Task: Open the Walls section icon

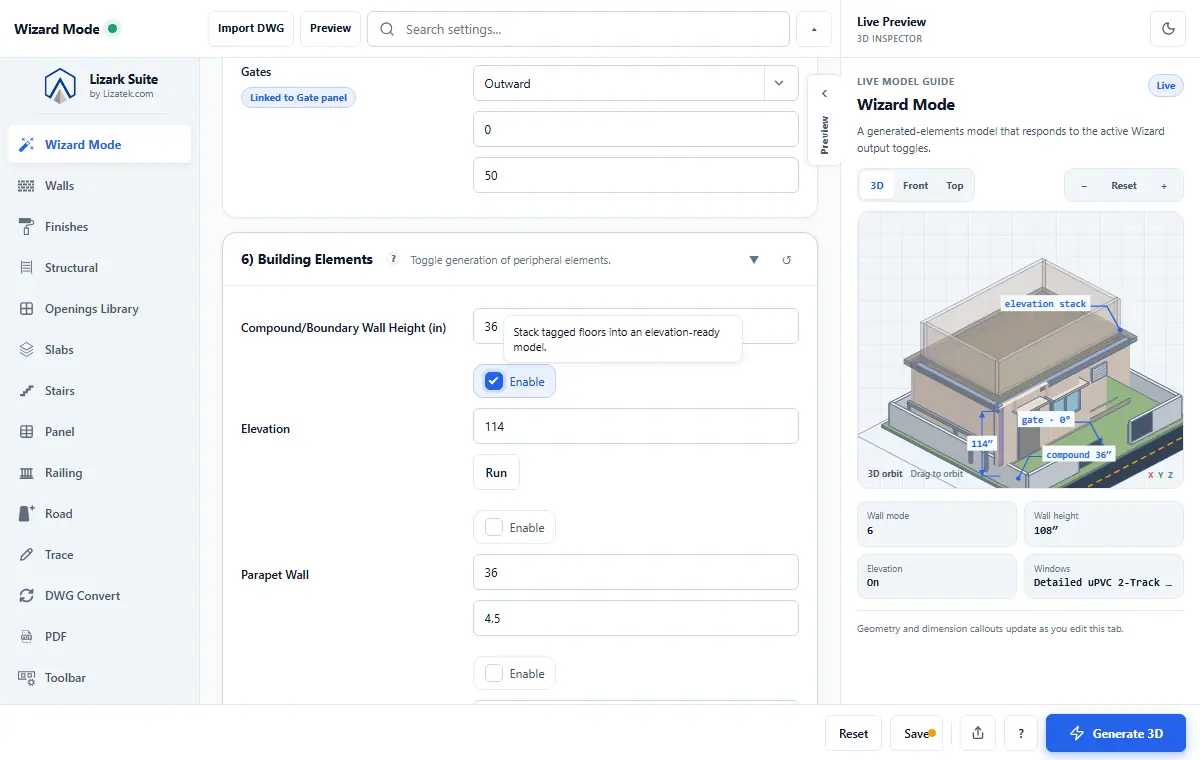Action: [27, 186]
